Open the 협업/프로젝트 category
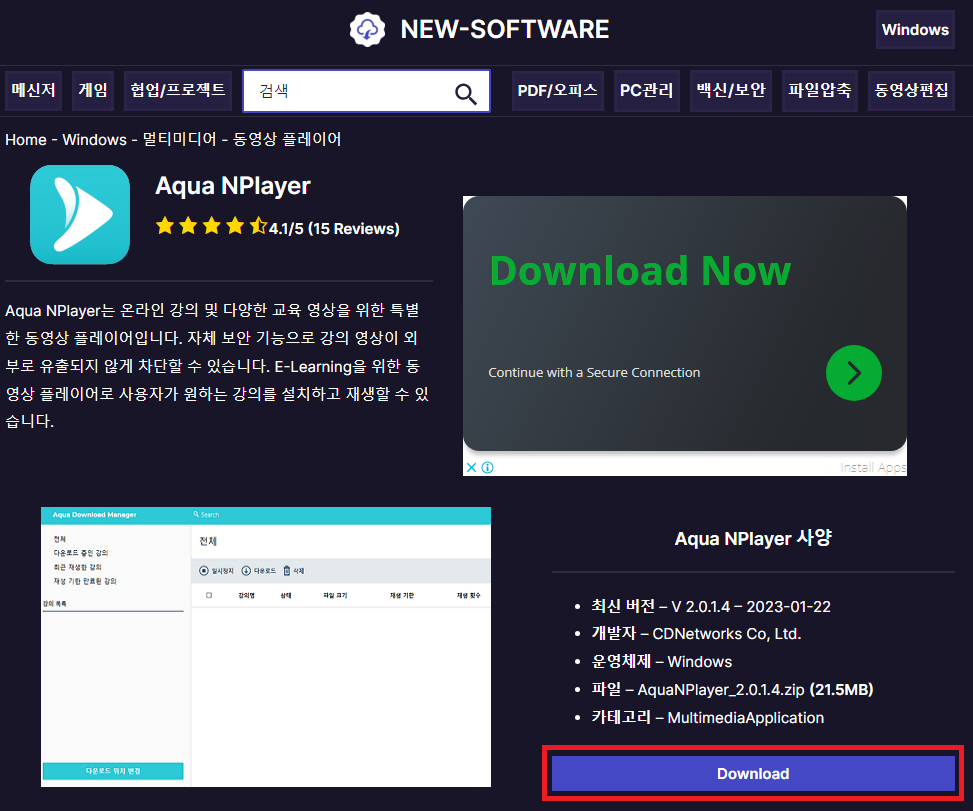Image resolution: width=973 pixels, height=811 pixels. click(178, 91)
